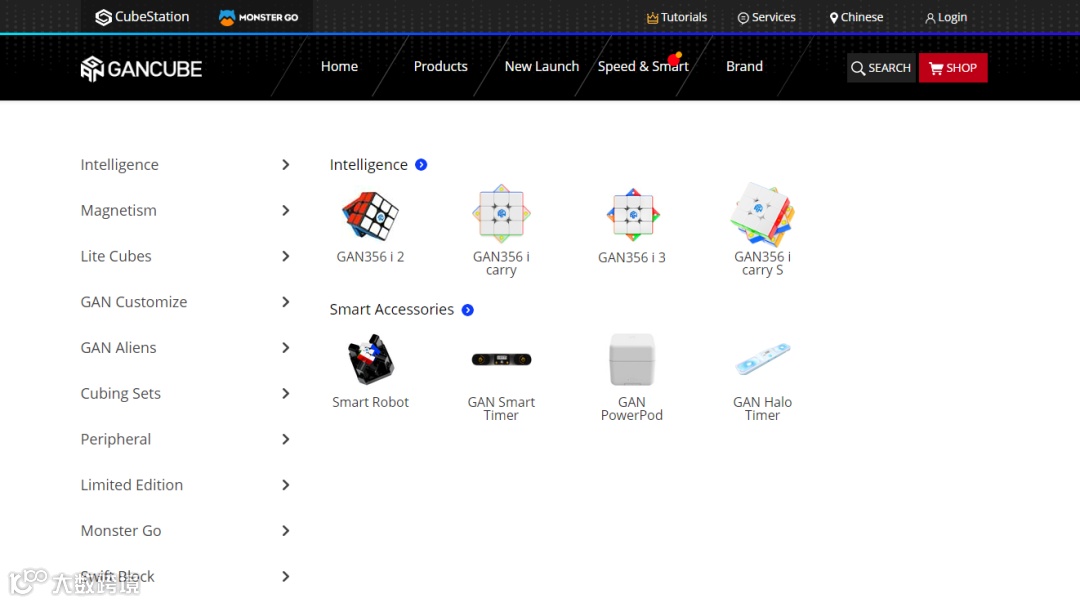Select the Magnetism category
The width and height of the screenshot is (1080, 603).
click(118, 210)
